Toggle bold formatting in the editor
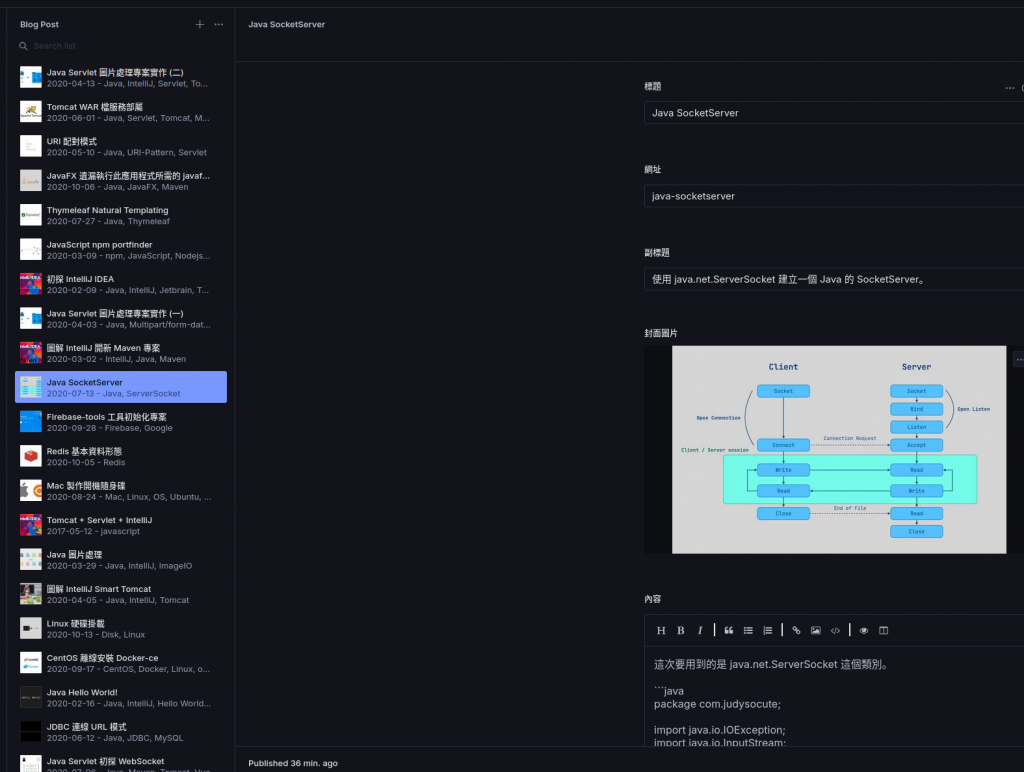1024x772 pixels. click(x=680, y=630)
